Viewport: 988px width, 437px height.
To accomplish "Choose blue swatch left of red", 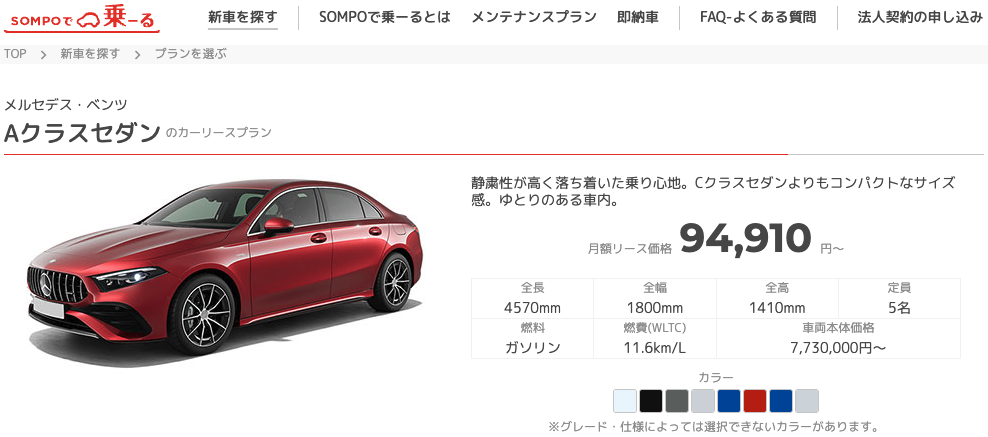I will point(729,400).
